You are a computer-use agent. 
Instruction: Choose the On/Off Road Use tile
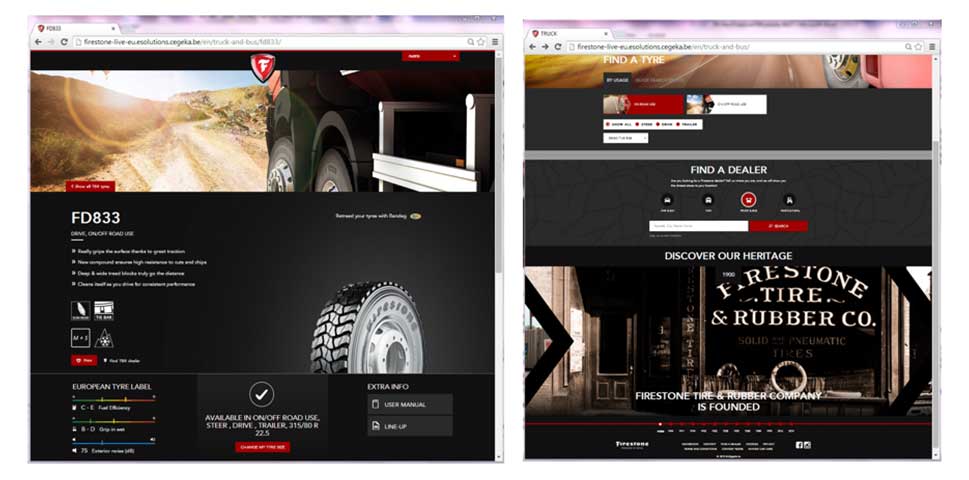coord(726,104)
